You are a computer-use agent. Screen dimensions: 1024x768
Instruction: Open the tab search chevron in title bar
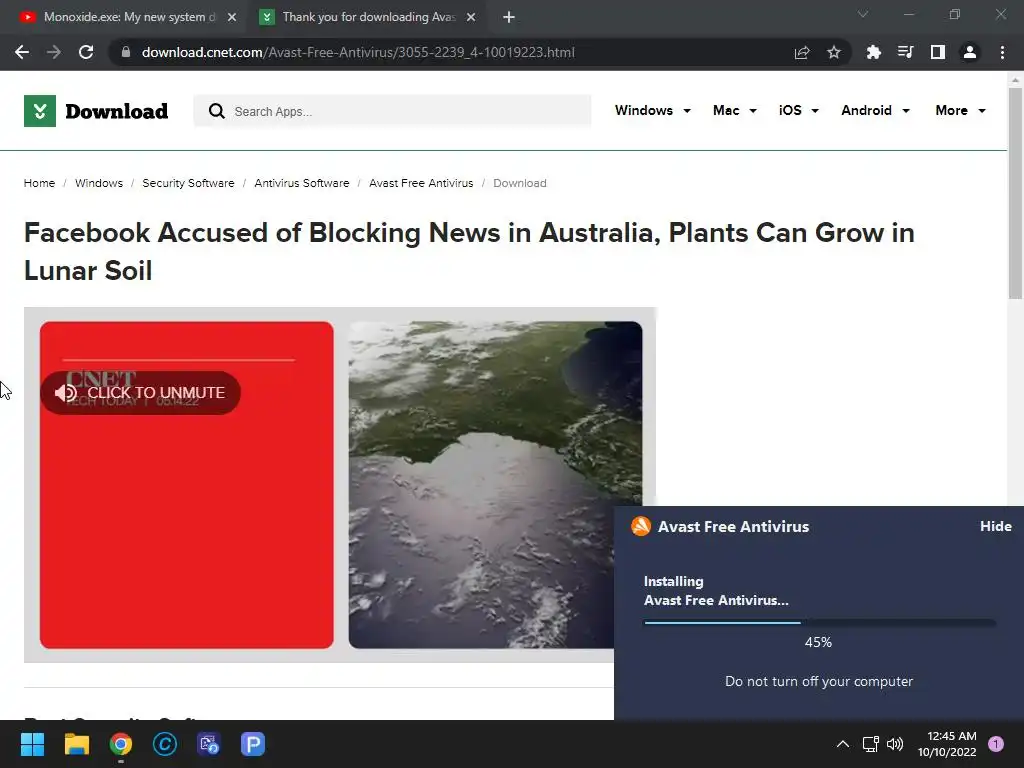click(863, 14)
